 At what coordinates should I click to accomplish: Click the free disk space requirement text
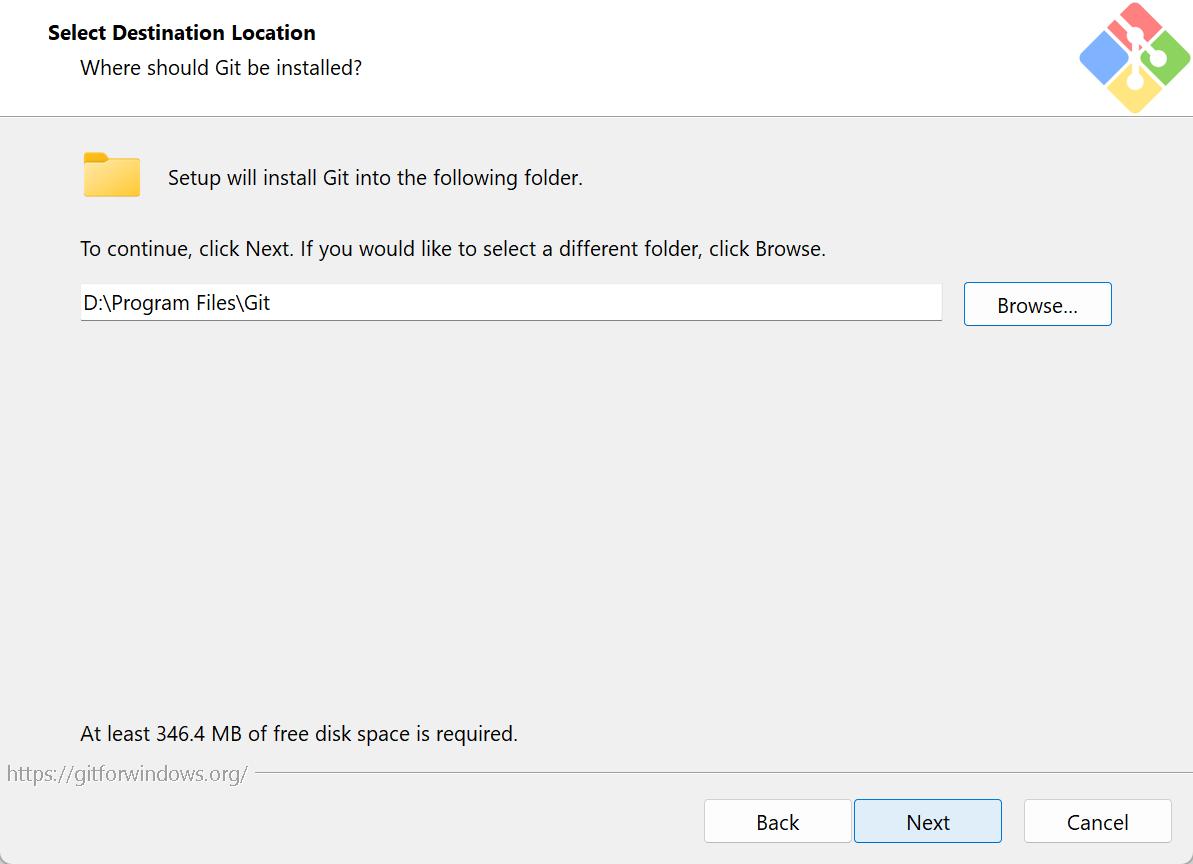point(298,734)
